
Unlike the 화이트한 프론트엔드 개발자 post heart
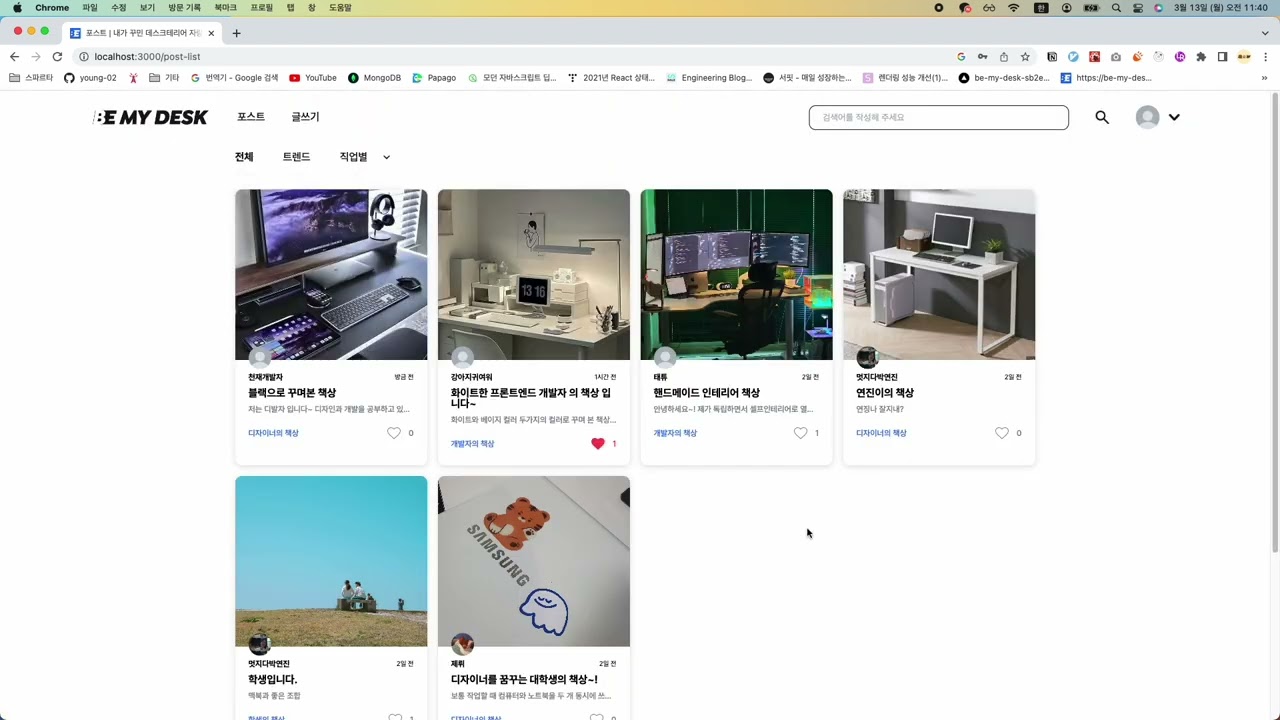tap(597, 444)
